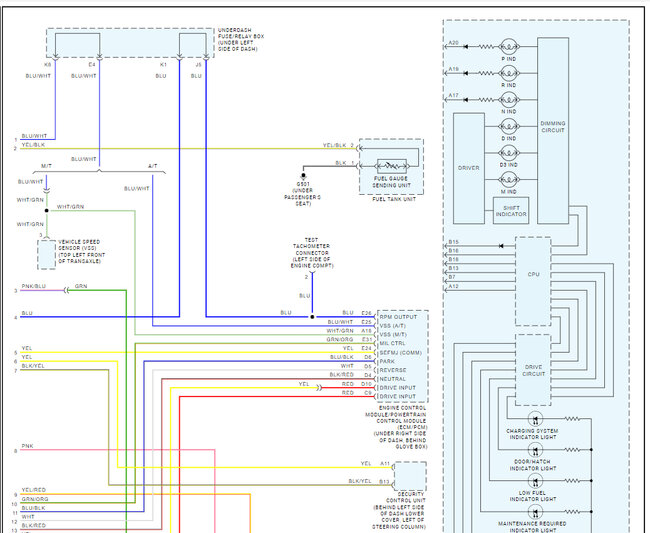This screenshot has height=533, width=650.
Task: Click the 'DRIVER' block
Action: (469, 168)
